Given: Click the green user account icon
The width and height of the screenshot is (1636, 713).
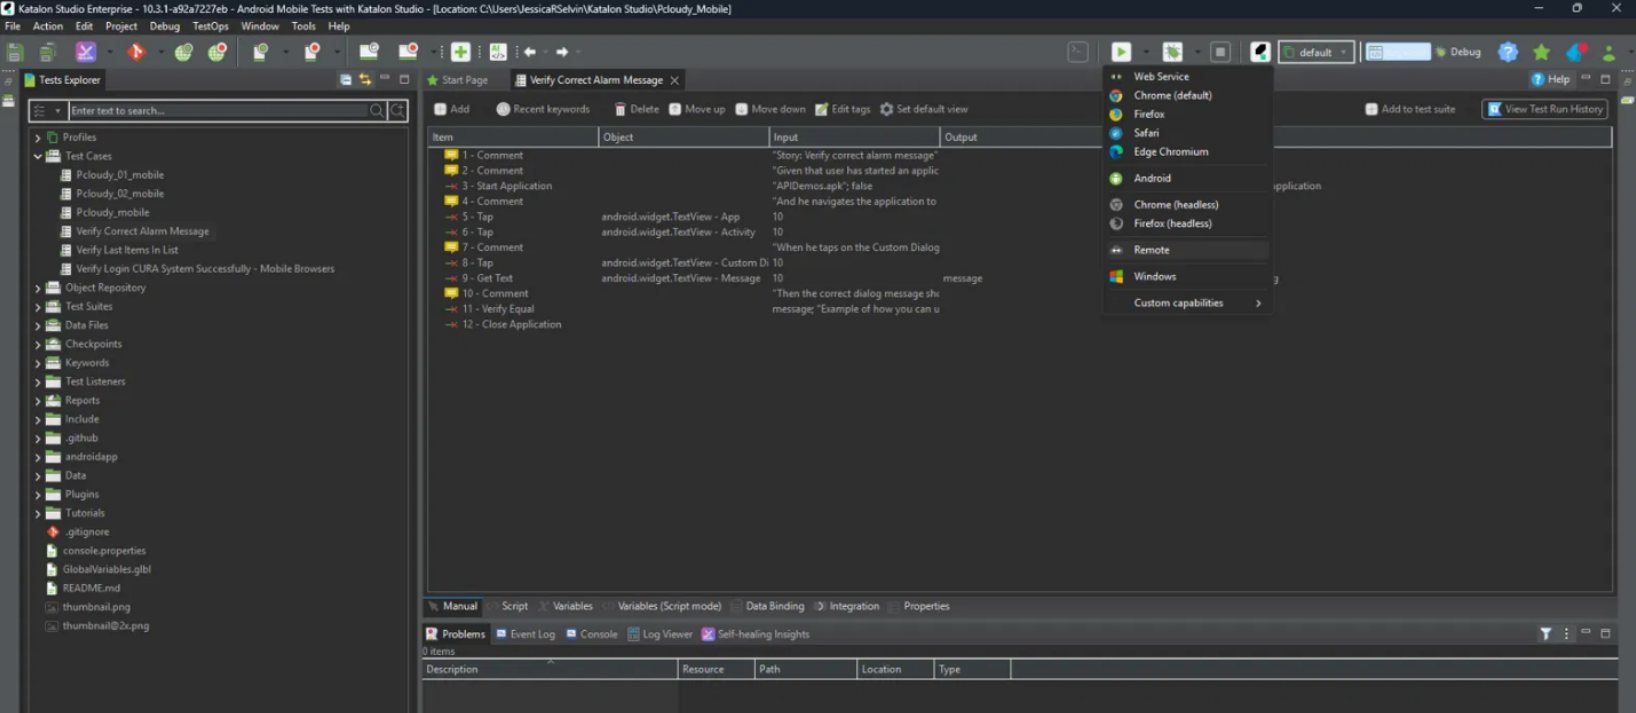Looking at the screenshot, I should [x=1609, y=52].
